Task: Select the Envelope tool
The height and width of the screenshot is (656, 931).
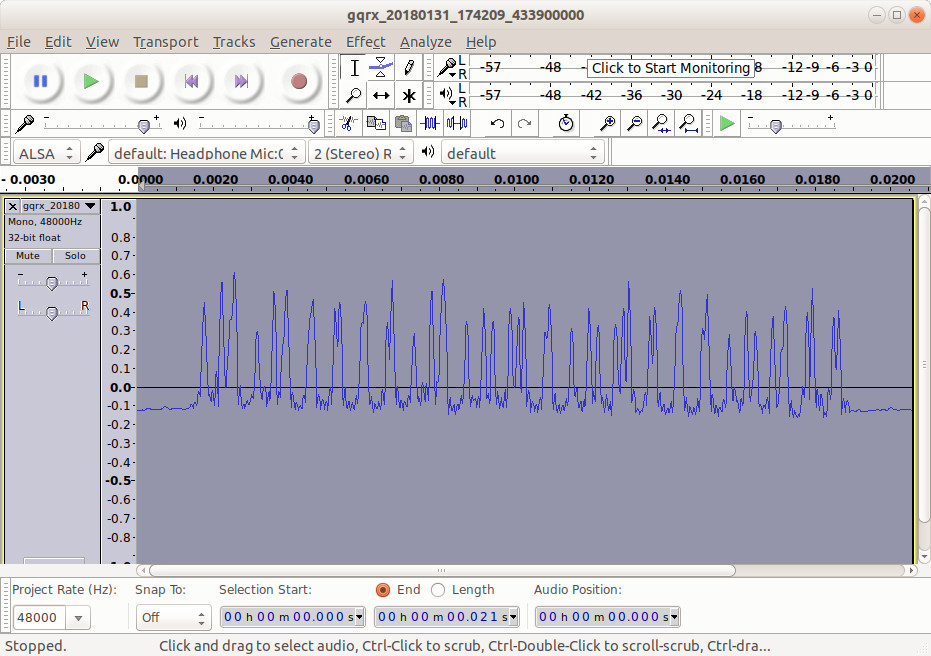Action: point(381,68)
